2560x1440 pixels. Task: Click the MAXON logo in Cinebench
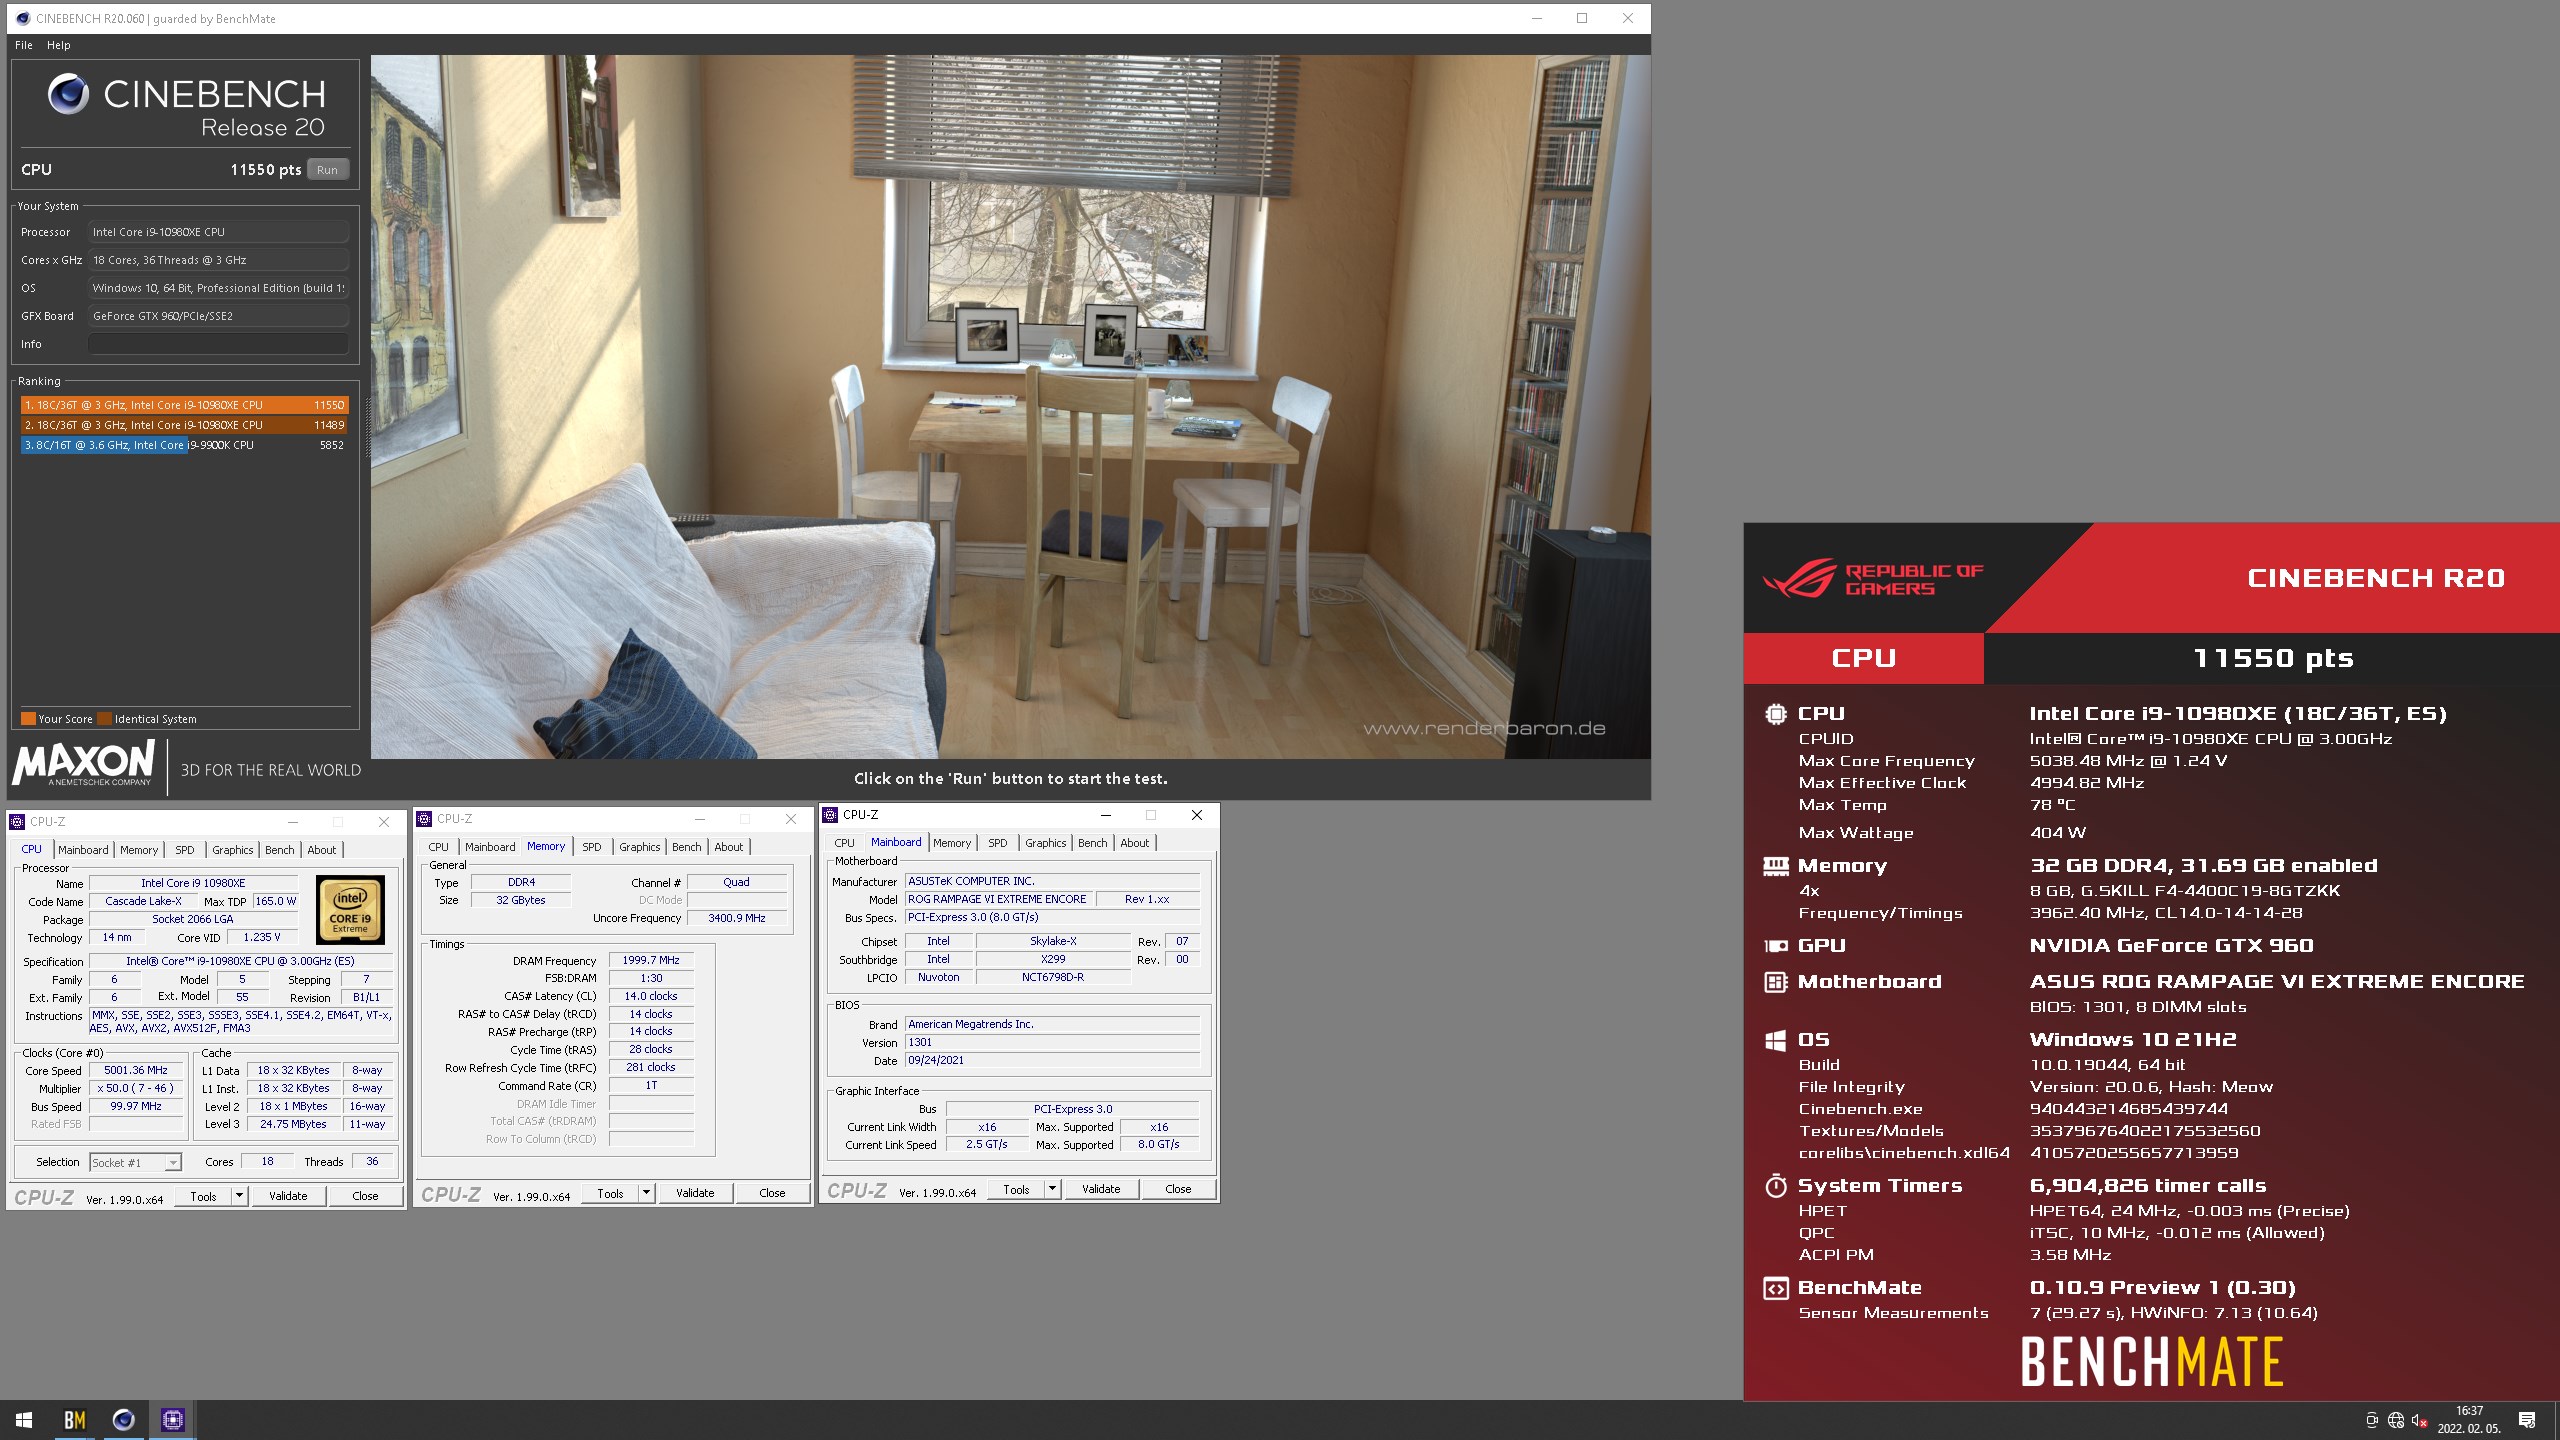(84, 764)
